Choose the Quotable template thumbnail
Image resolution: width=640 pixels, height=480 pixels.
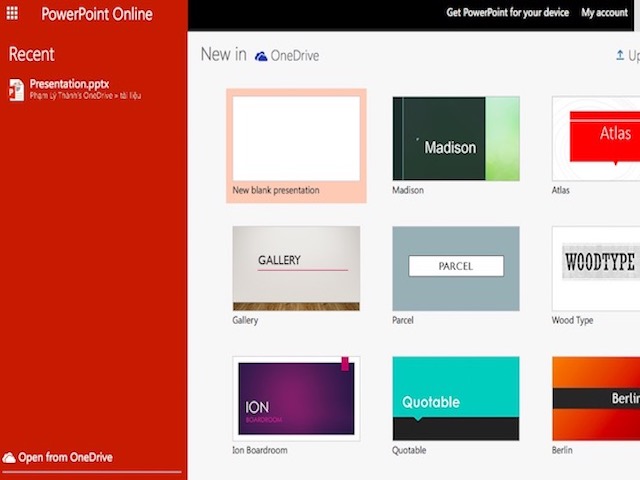pyautogui.click(x=455, y=397)
